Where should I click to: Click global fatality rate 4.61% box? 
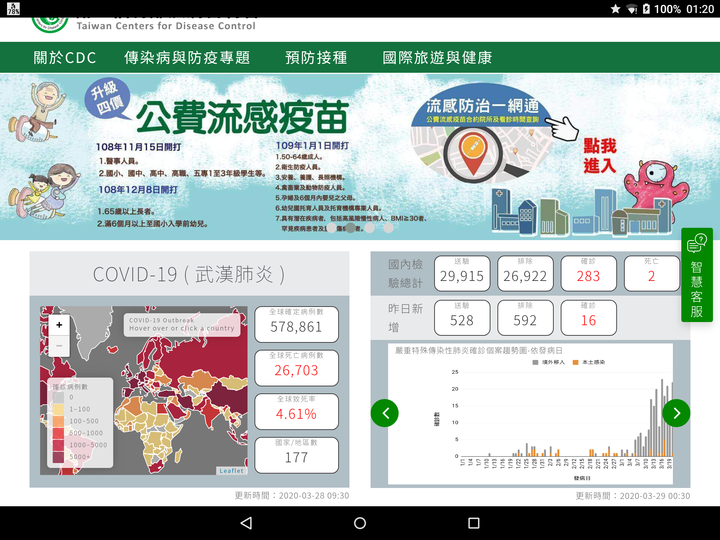[296, 411]
